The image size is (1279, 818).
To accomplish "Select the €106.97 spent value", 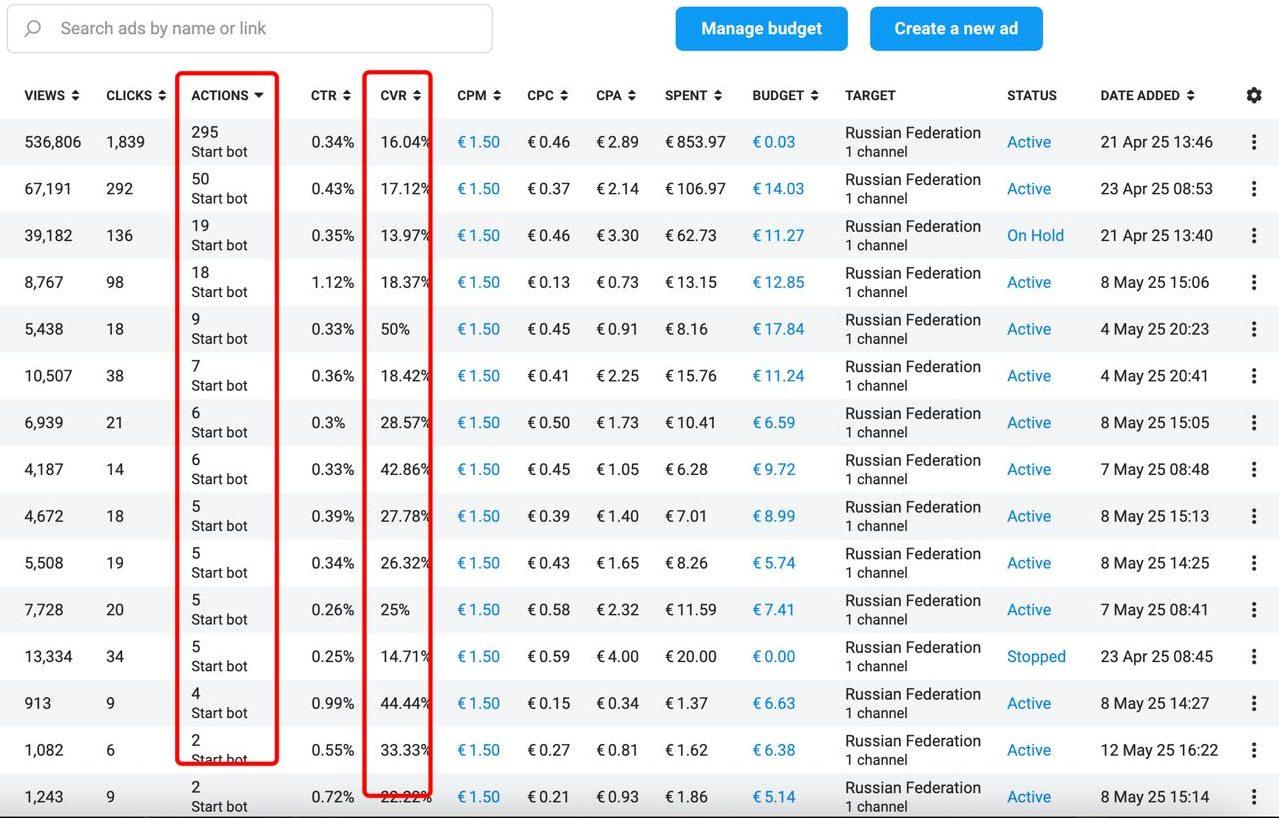I will [695, 189].
